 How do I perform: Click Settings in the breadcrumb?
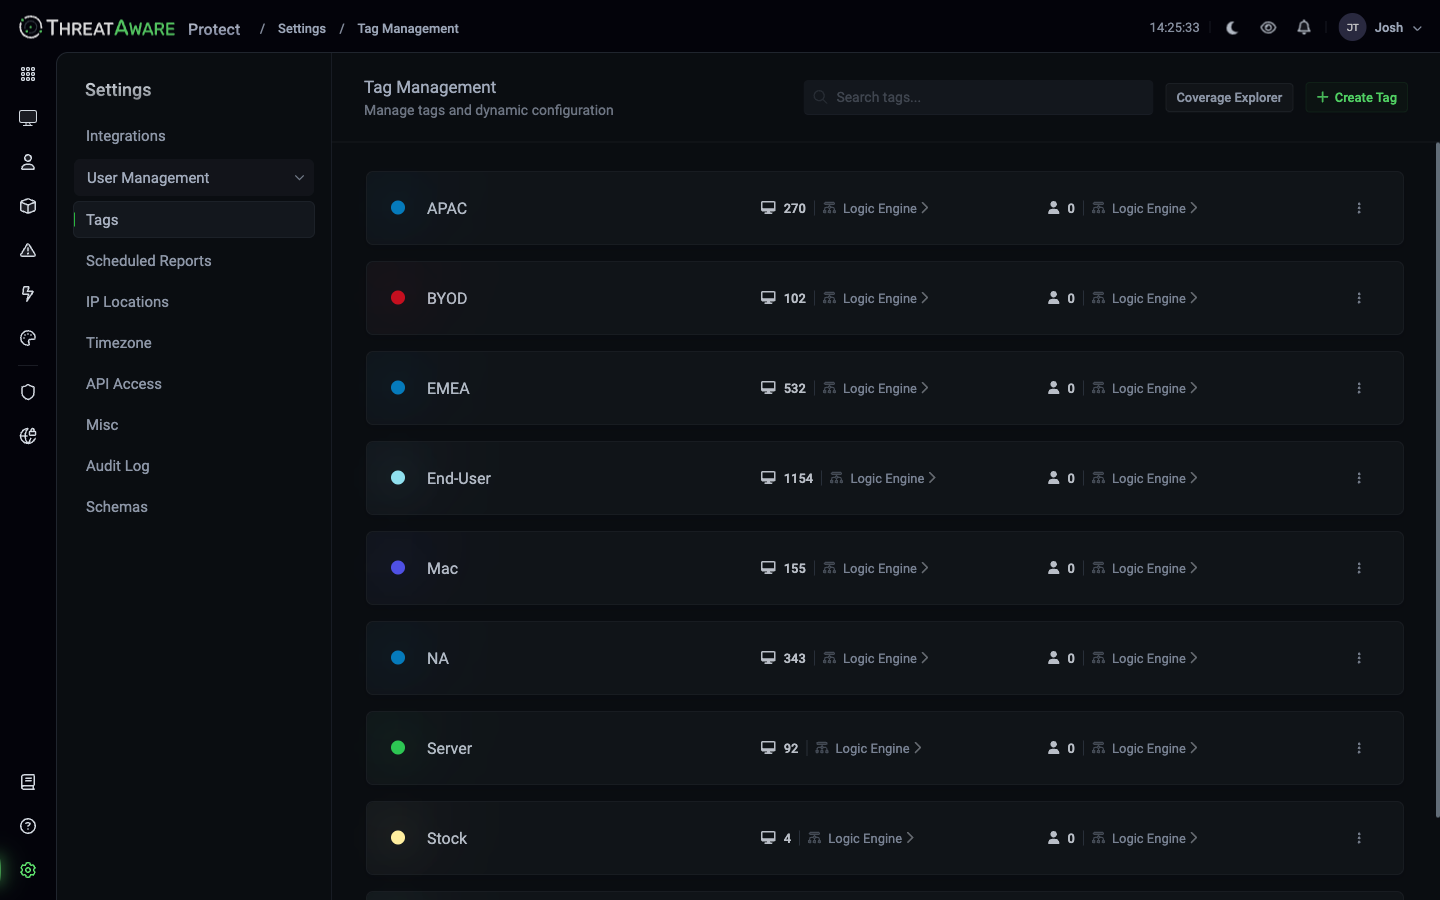tap(301, 28)
